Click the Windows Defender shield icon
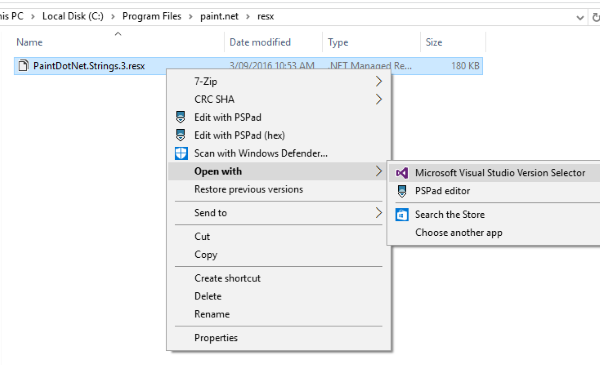 181,153
